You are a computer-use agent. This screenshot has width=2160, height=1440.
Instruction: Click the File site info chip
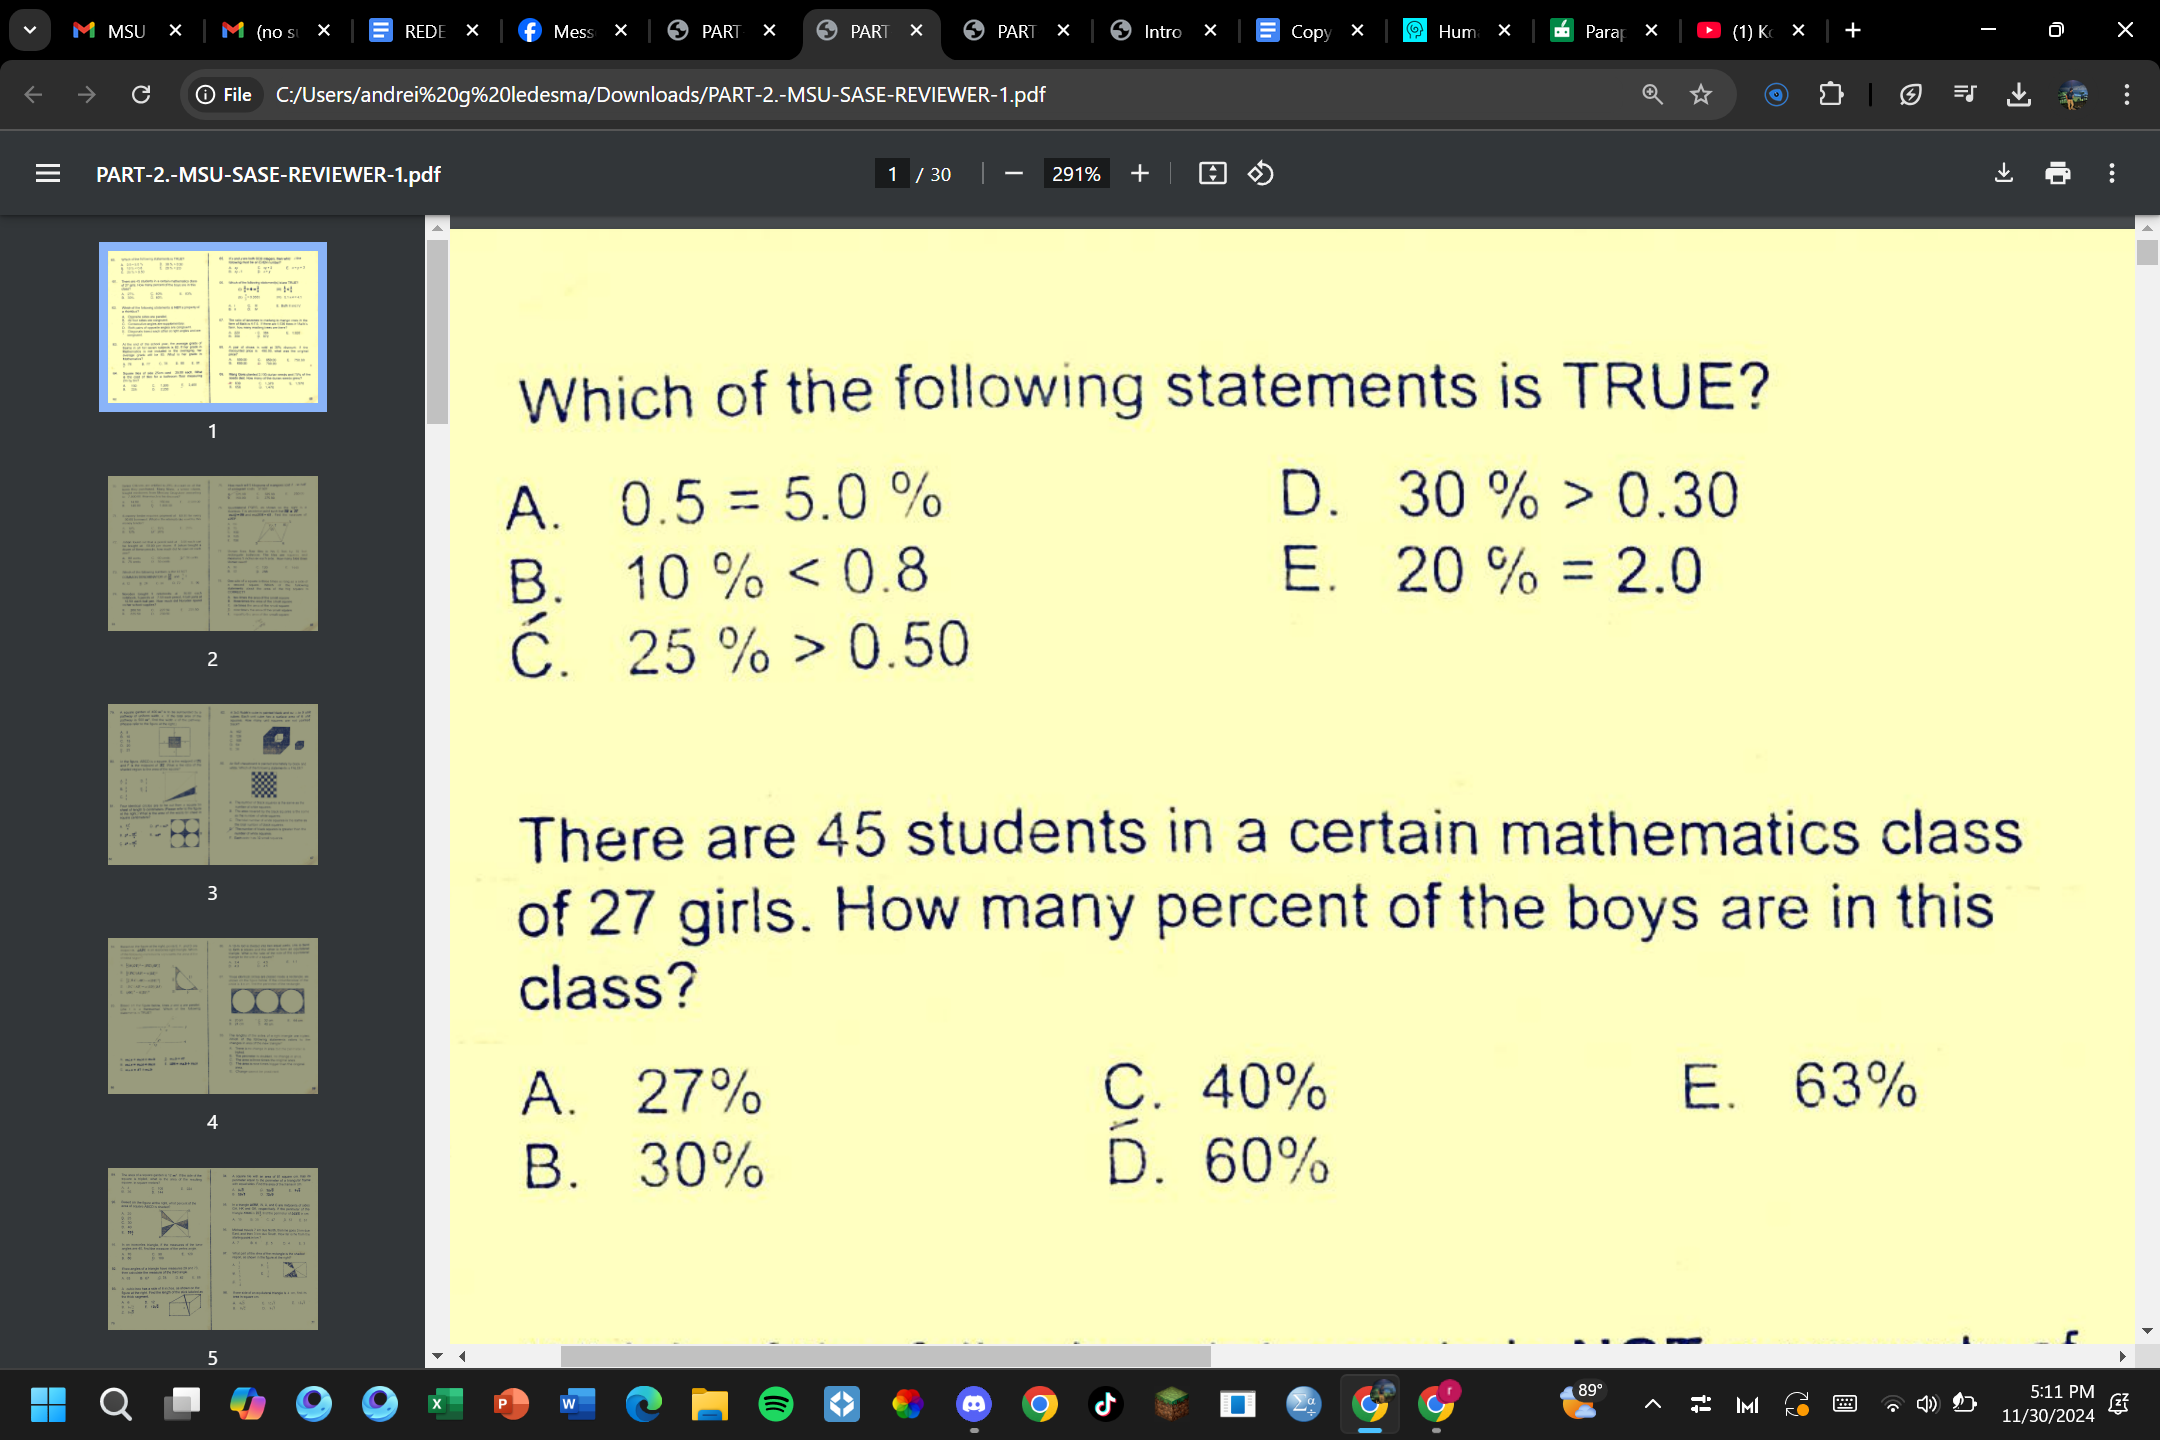[x=224, y=94]
